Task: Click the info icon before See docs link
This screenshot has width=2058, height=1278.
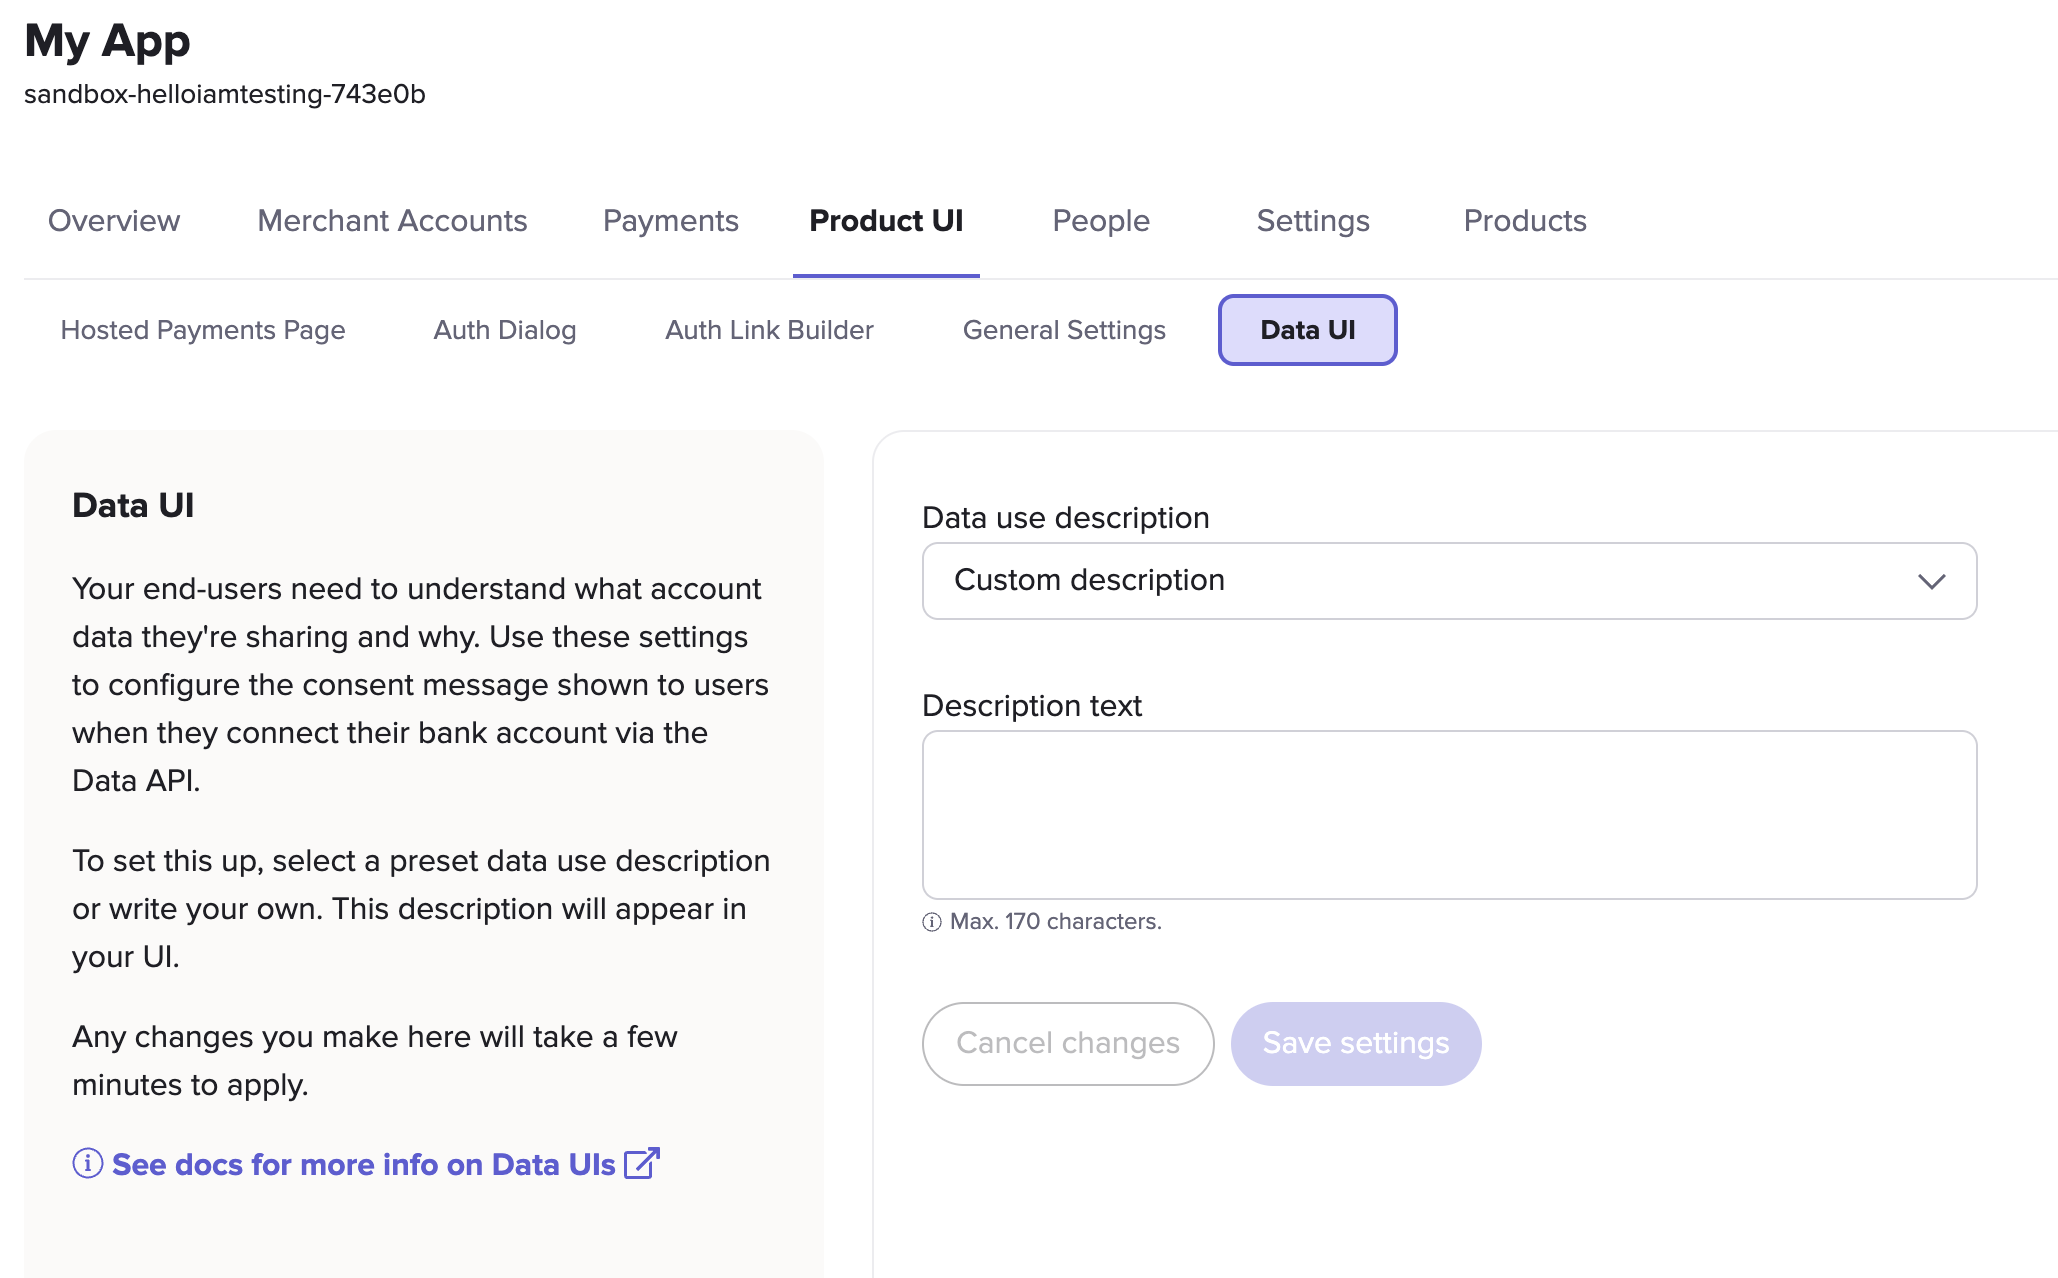Action: (x=88, y=1163)
